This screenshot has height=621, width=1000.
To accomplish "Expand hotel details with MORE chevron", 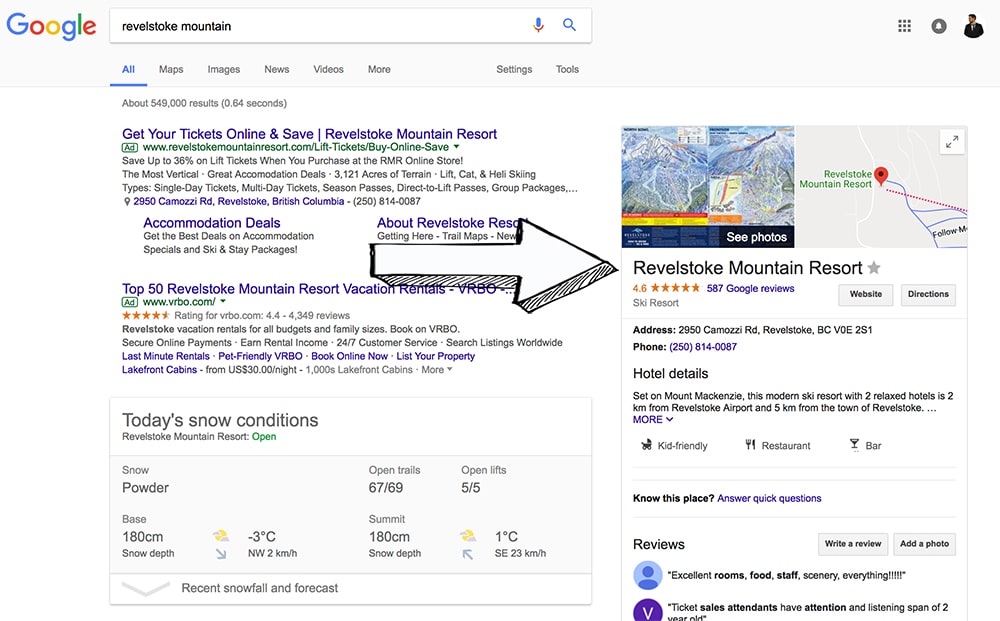I will tap(652, 420).
